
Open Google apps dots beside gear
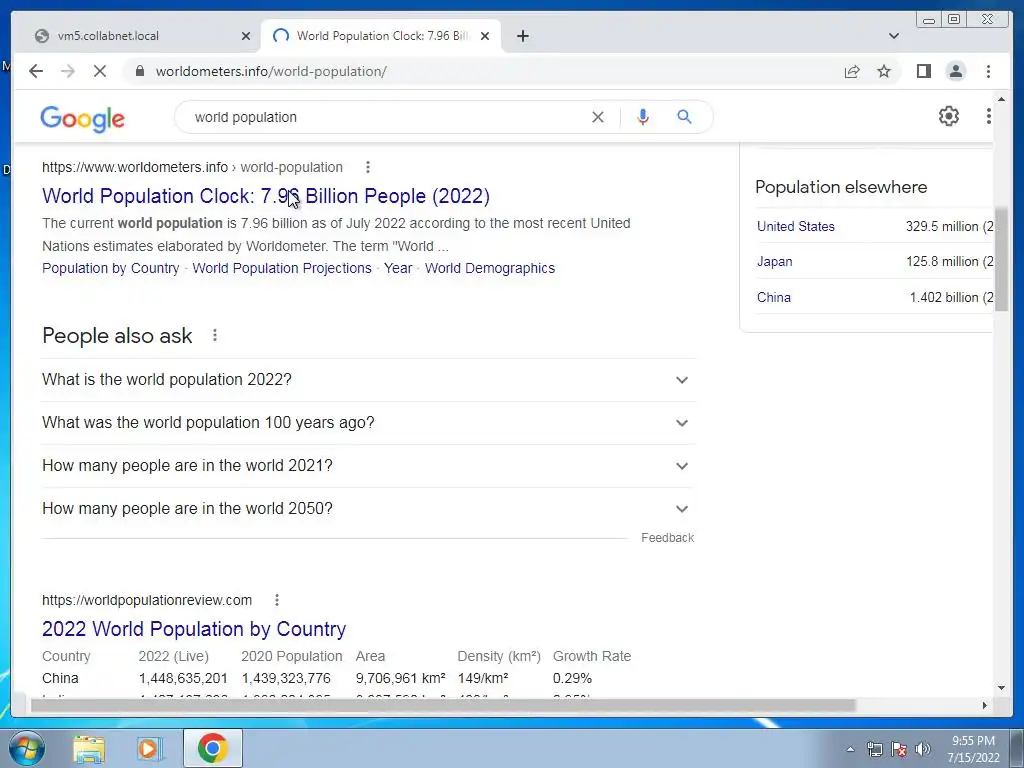pos(988,116)
